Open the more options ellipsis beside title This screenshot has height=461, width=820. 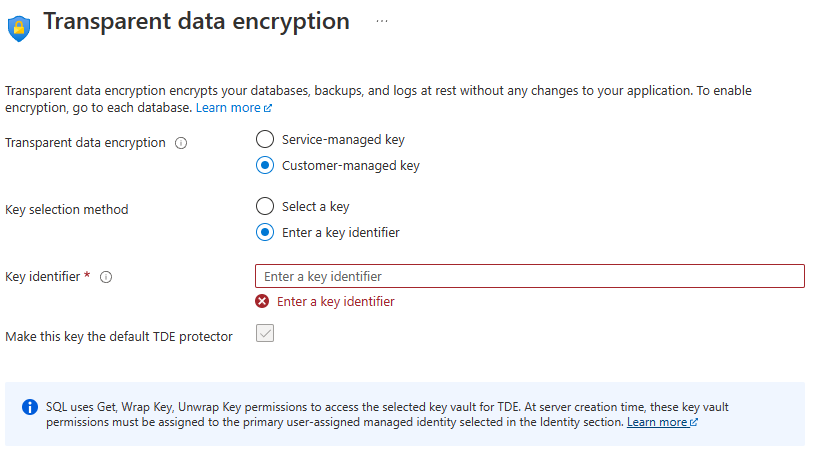pos(381,21)
